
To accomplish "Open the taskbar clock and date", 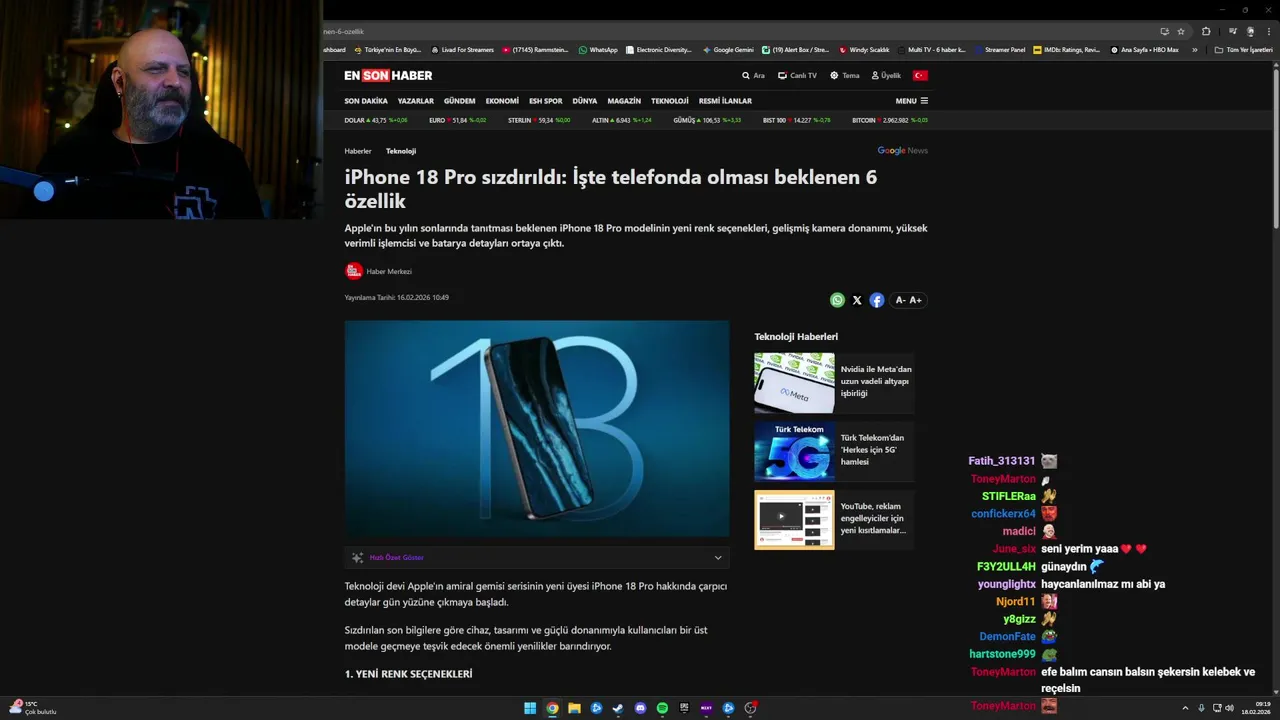I will [x=1256, y=707].
